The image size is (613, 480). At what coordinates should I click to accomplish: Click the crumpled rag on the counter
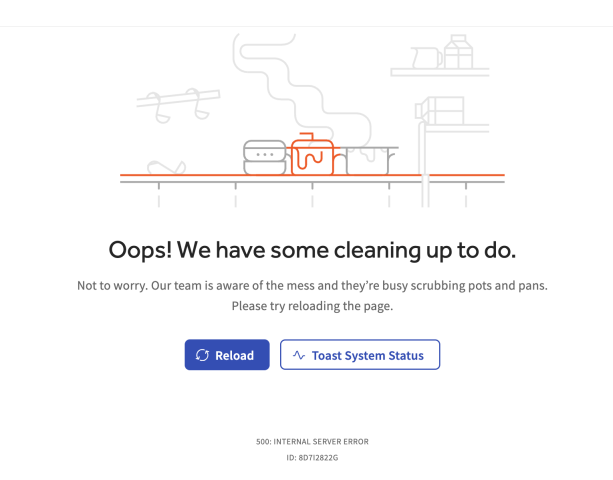166,167
